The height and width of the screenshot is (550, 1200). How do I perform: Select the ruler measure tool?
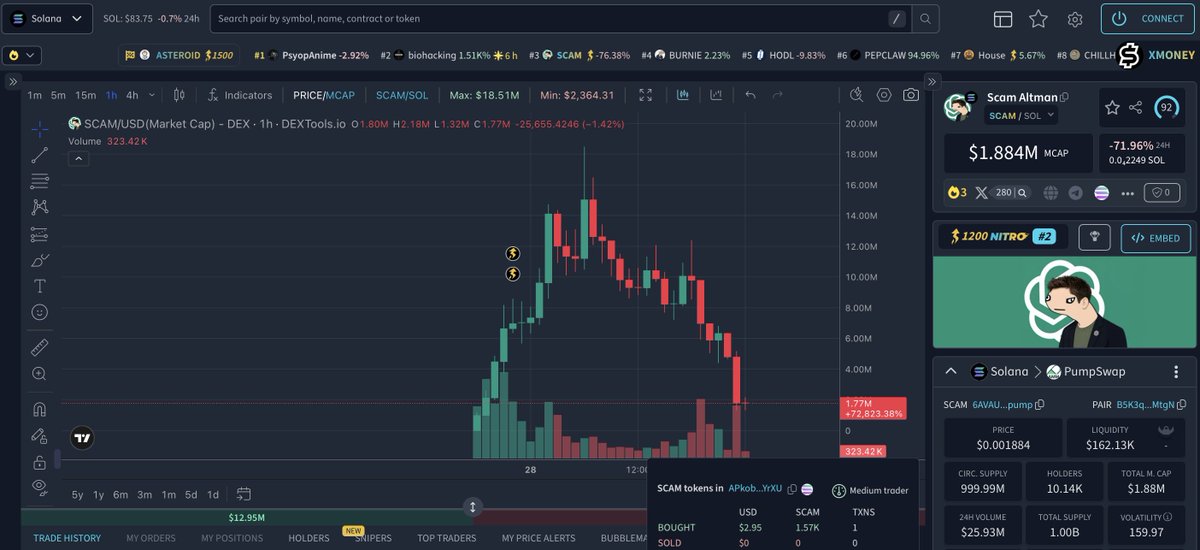point(40,347)
